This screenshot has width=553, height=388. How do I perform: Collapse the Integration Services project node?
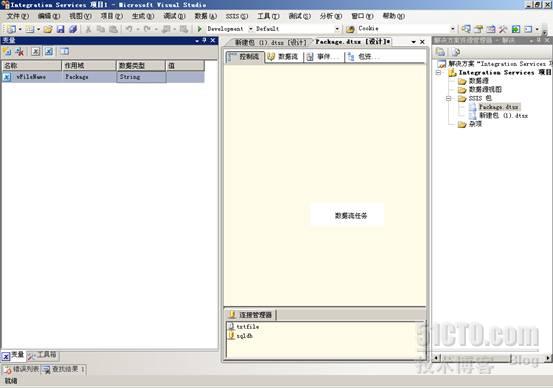click(x=438, y=73)
